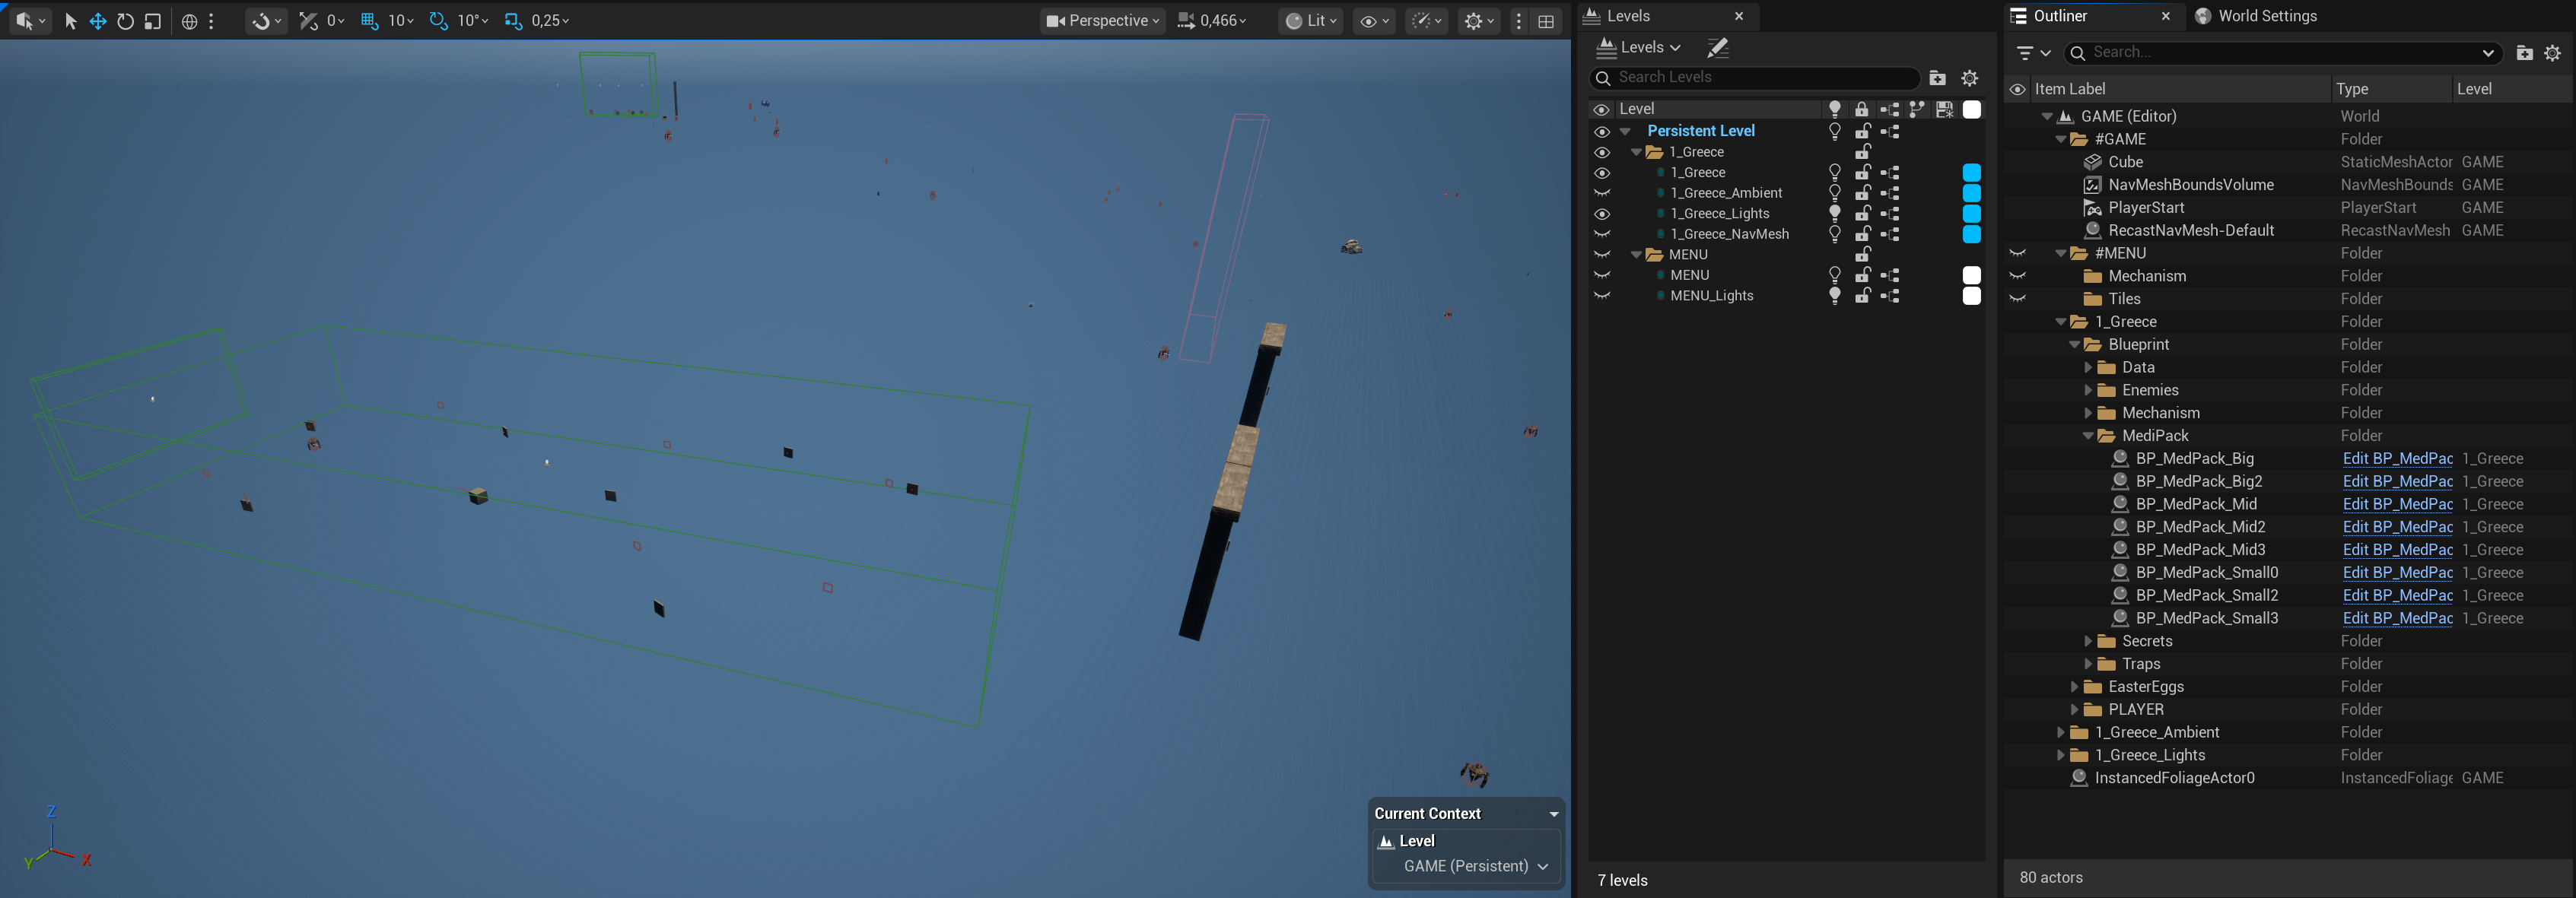Open Outliner settings gear
The image size is (2576, 898).
point(2552,53)
